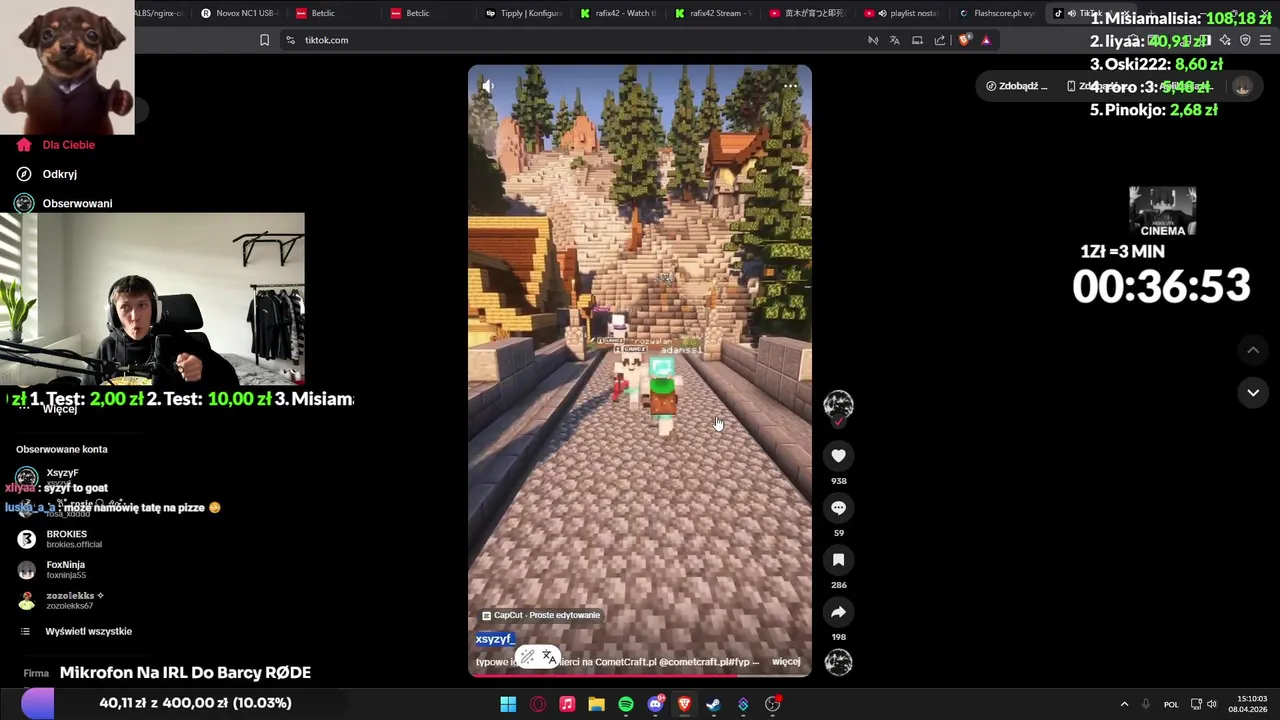Open Discord from the taskbar
This screenshot has width=1280, height=720.
[655, 704]
